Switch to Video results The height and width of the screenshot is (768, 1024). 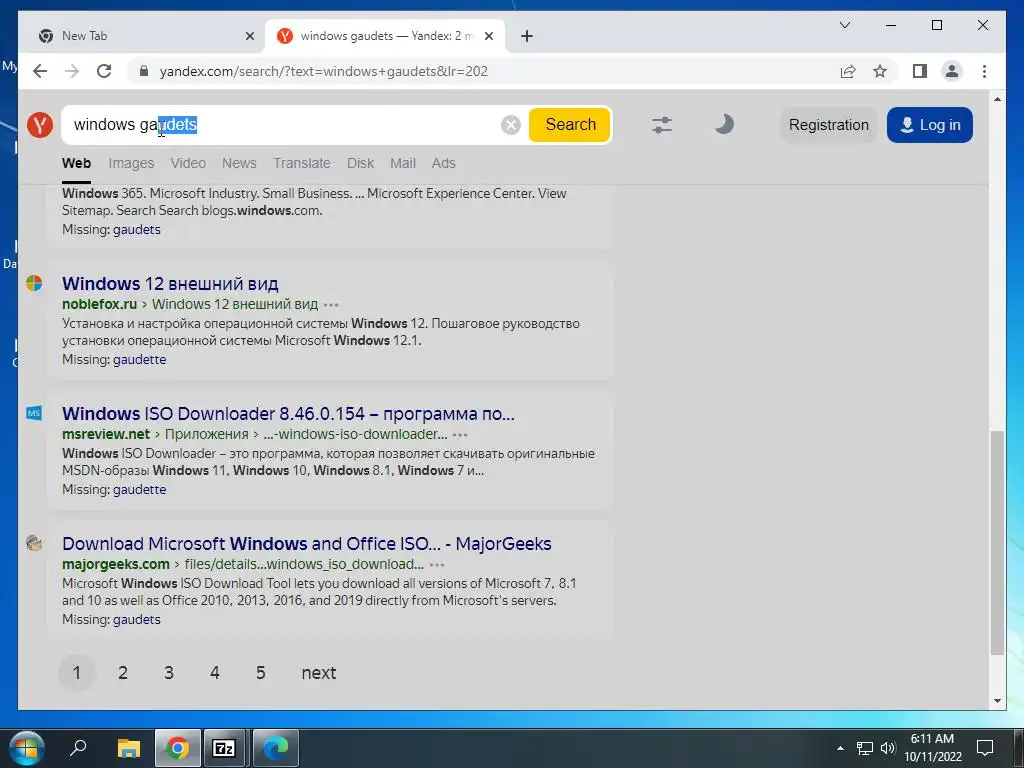(188, 163)
